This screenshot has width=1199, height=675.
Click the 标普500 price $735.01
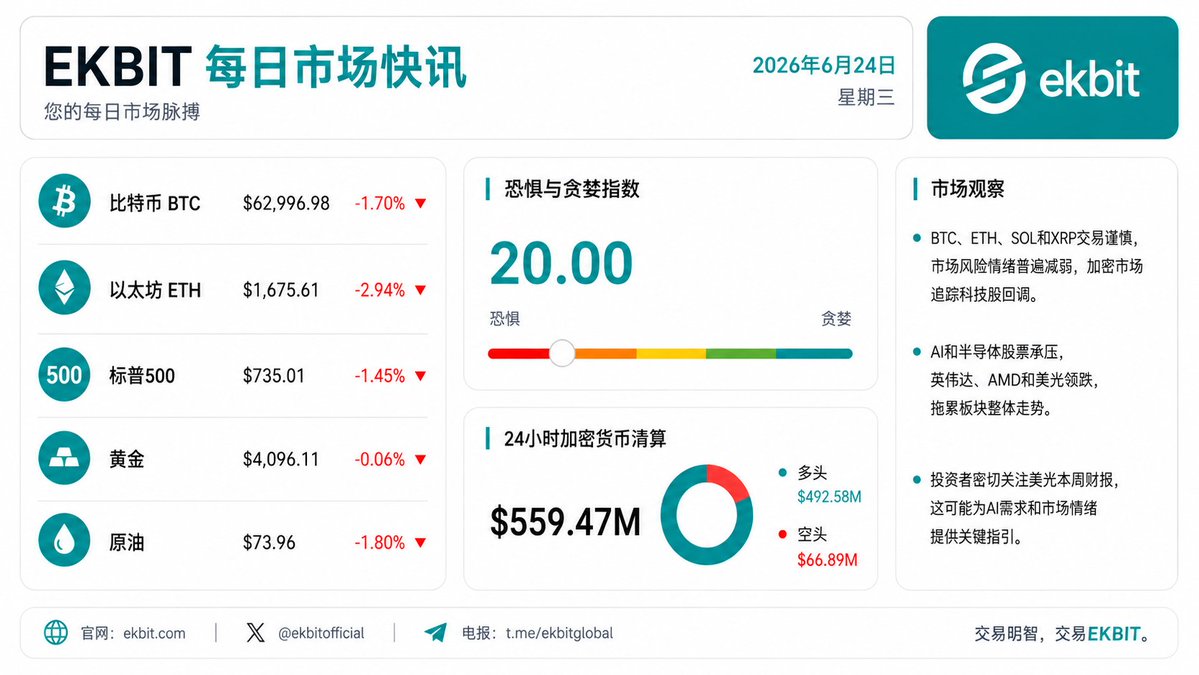point(273,375)
